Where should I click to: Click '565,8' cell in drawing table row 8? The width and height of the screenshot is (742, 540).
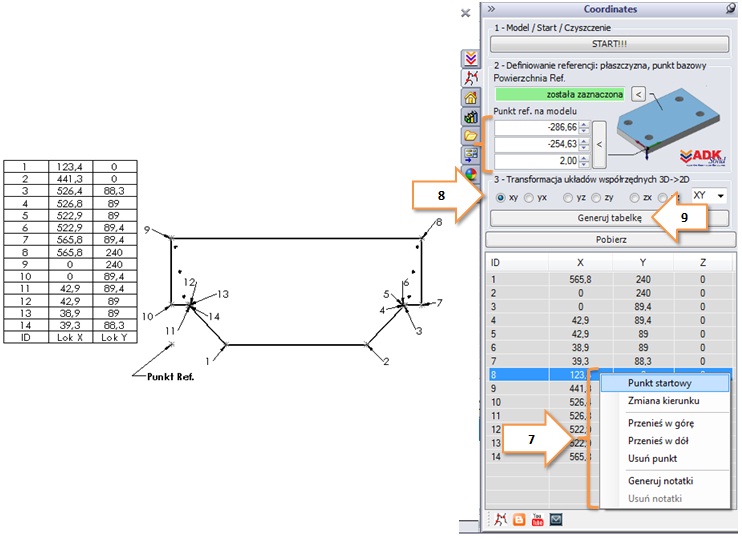70,253
